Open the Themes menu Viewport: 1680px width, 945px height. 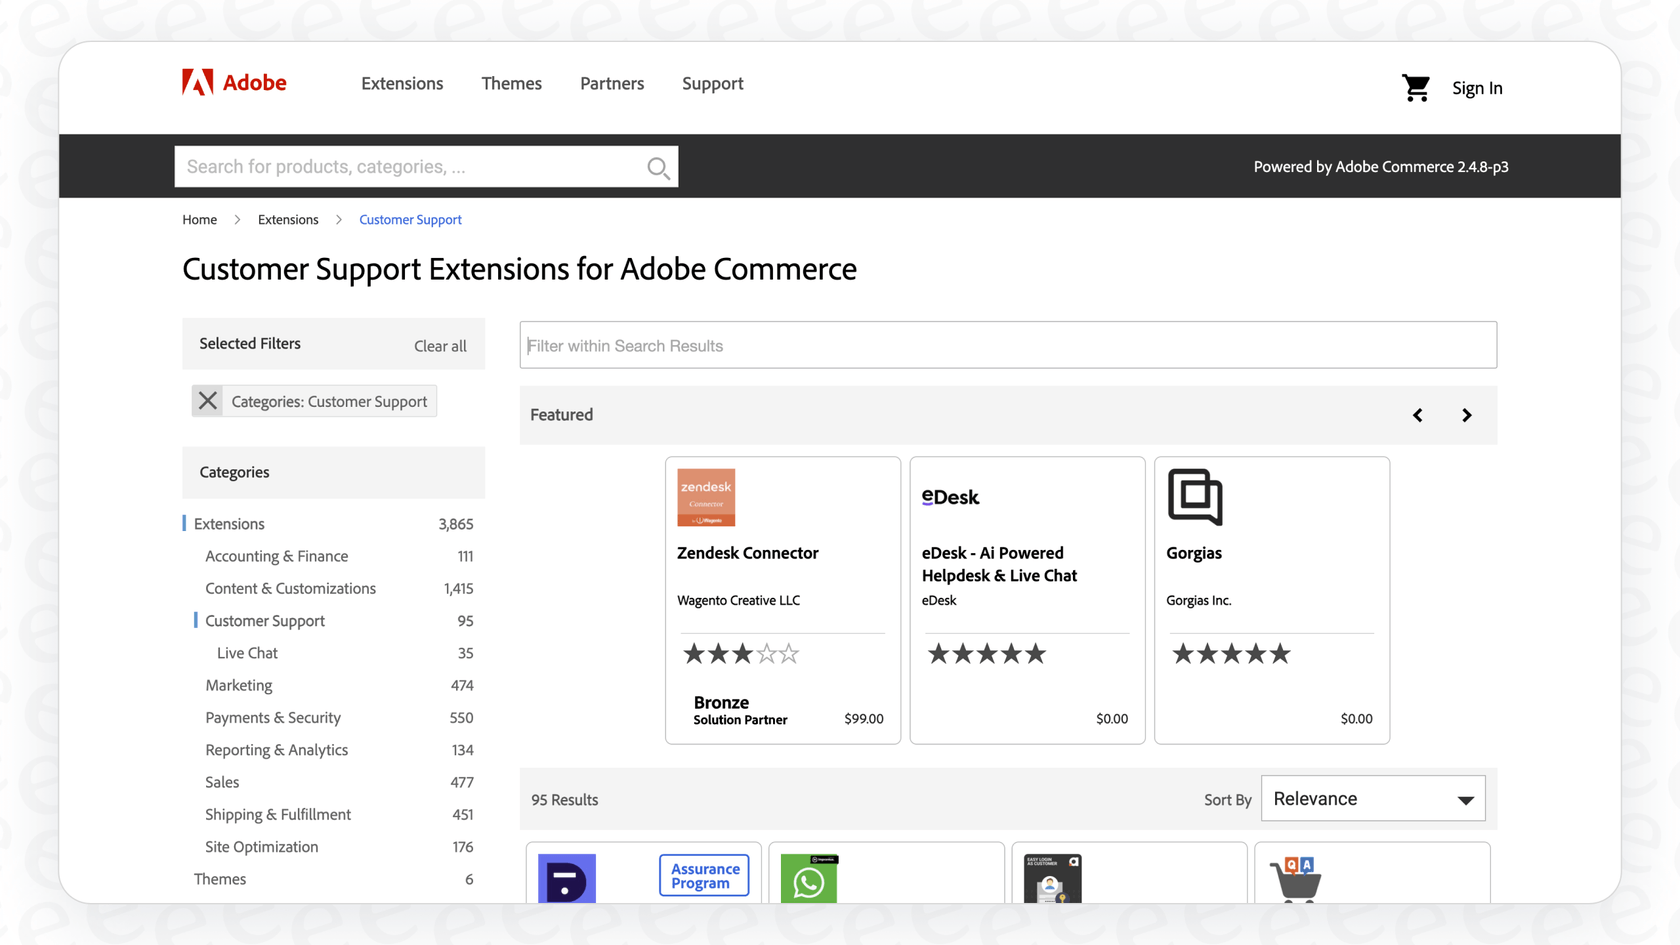click(511, 83)
